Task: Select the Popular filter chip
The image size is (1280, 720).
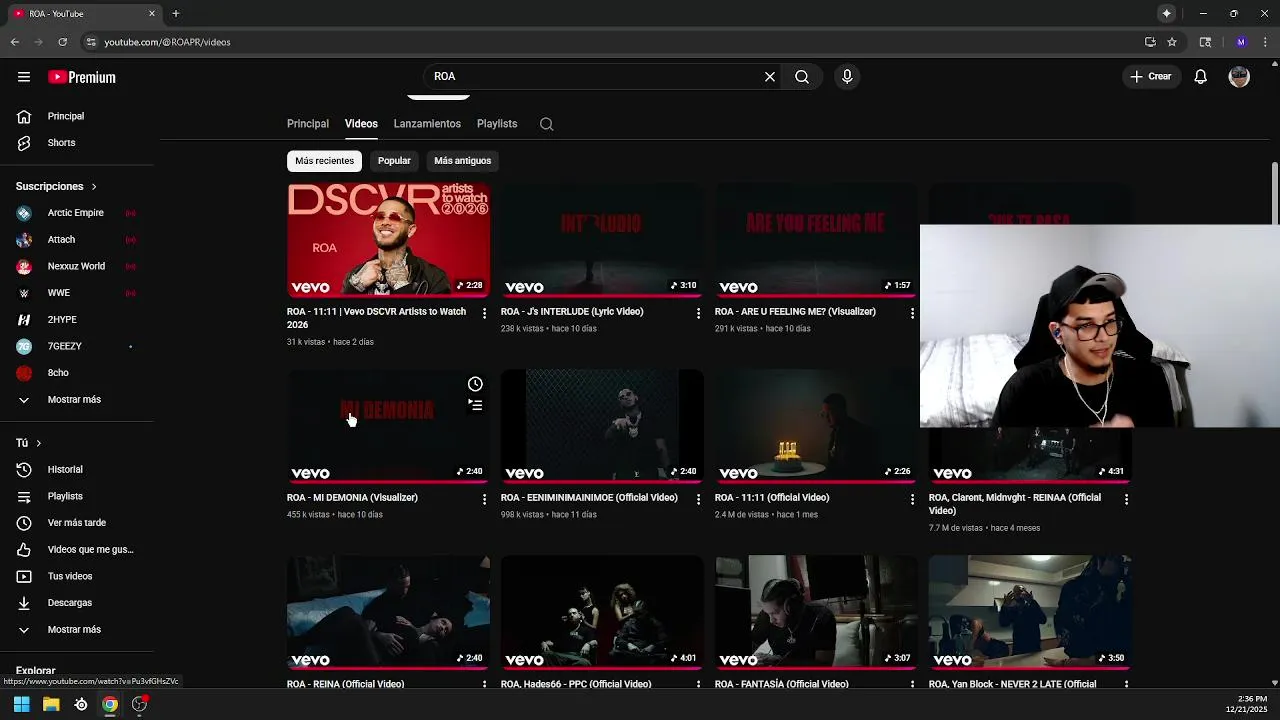Action: [394, 160]
